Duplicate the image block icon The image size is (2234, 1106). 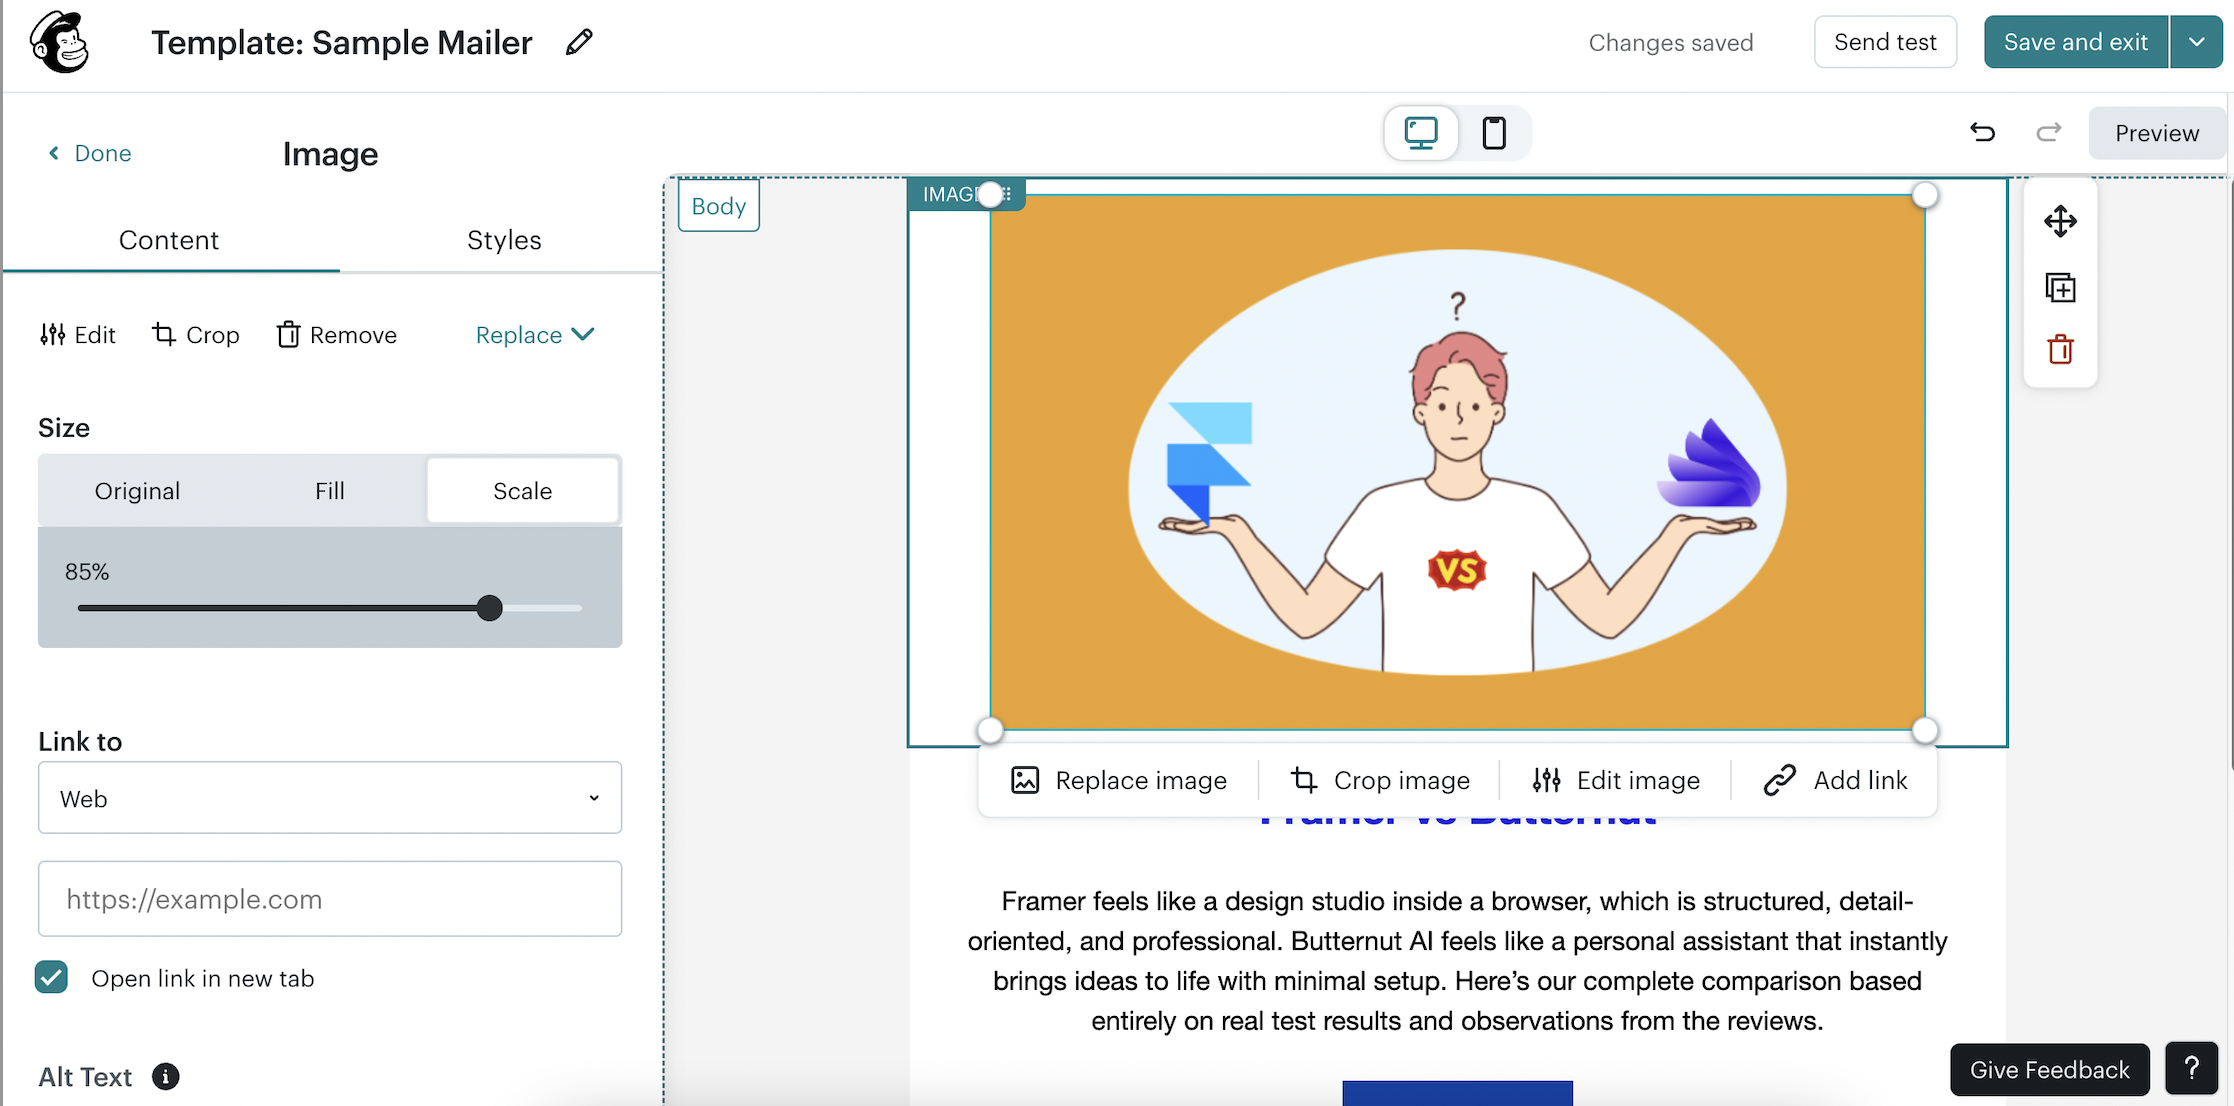(x=2060, y=288)
